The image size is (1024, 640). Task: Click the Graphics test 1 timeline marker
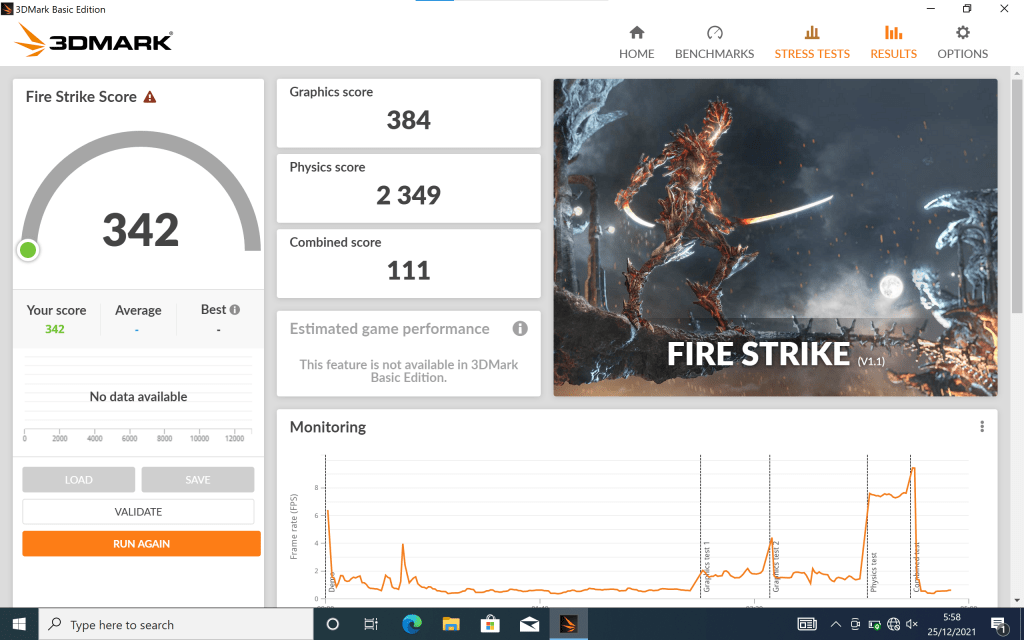click(x=706, y=566)
